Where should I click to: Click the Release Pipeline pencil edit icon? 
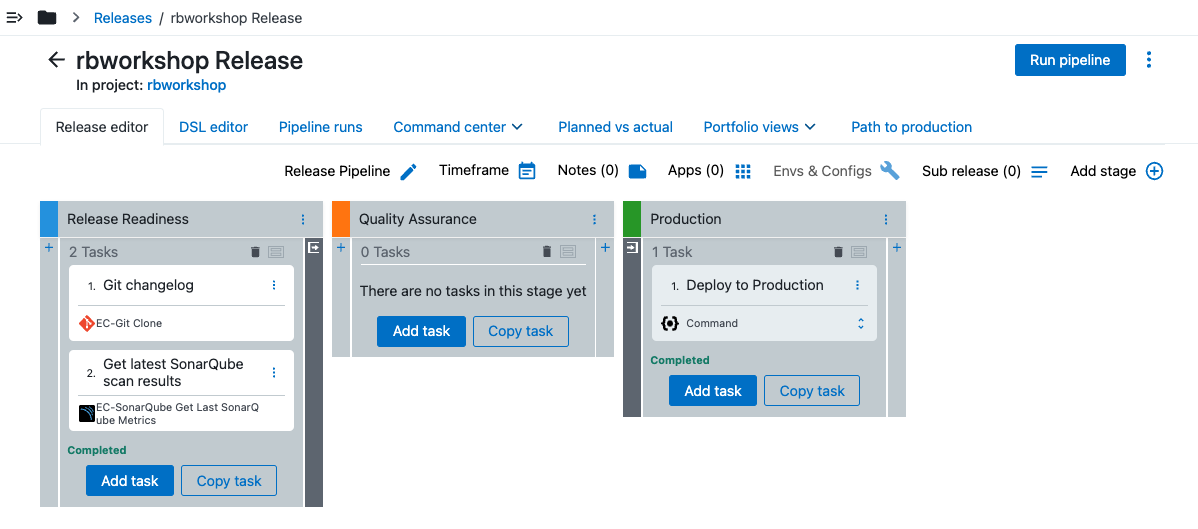click(x=408, y=171)
